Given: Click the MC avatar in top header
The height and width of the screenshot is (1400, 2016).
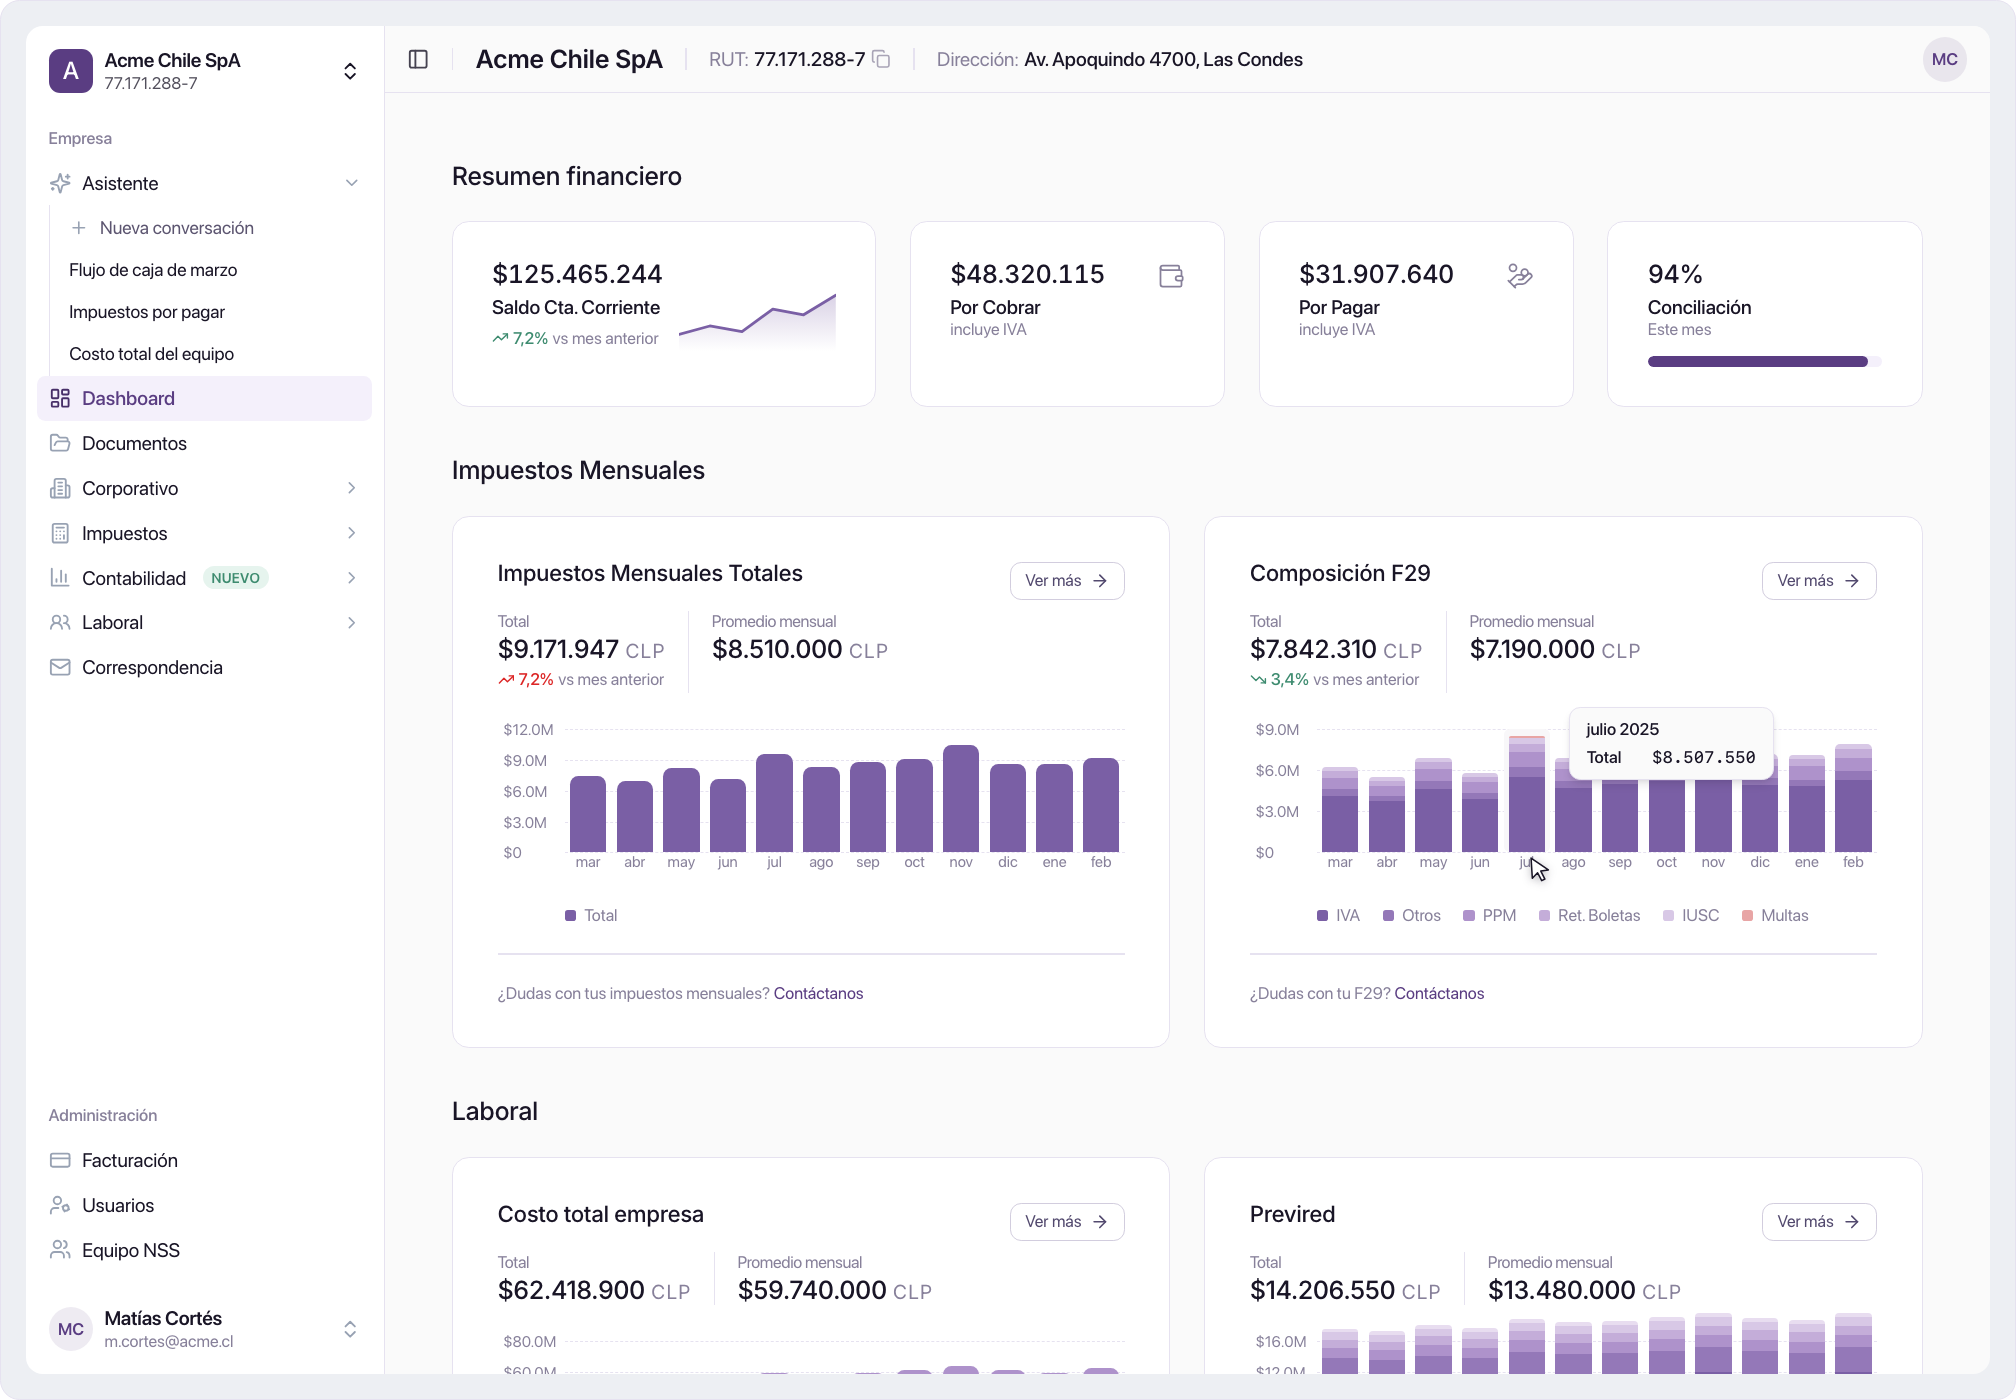Looking at the screenshot, I should pyautogui.click(x=1944, y=60).
